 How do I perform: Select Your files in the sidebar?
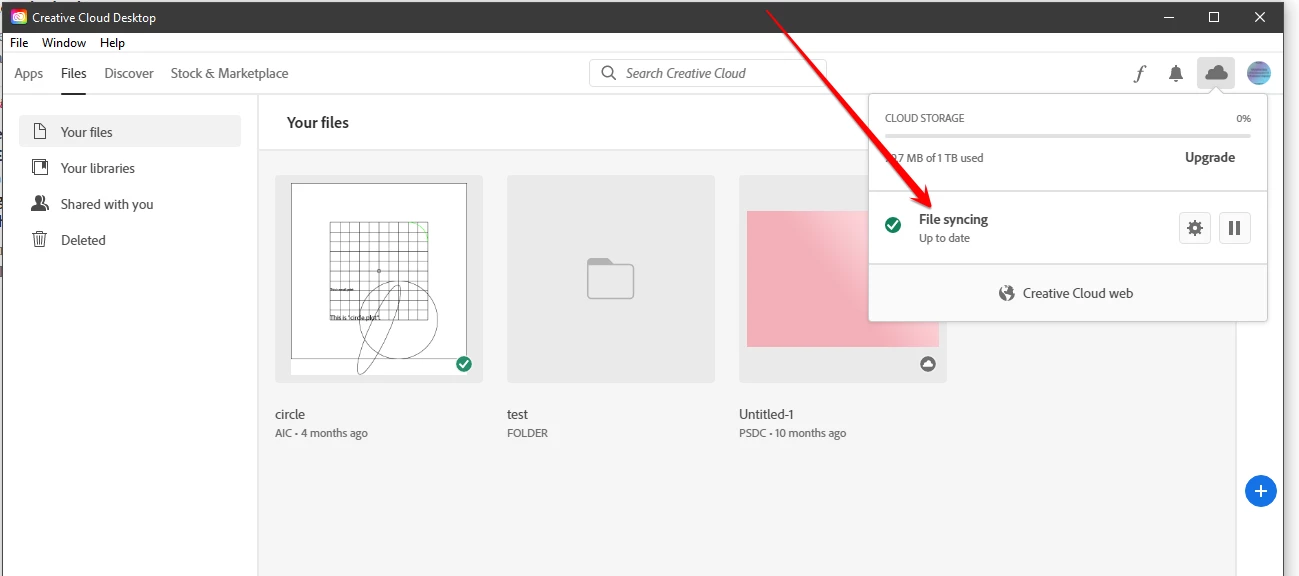coord(130,132)
